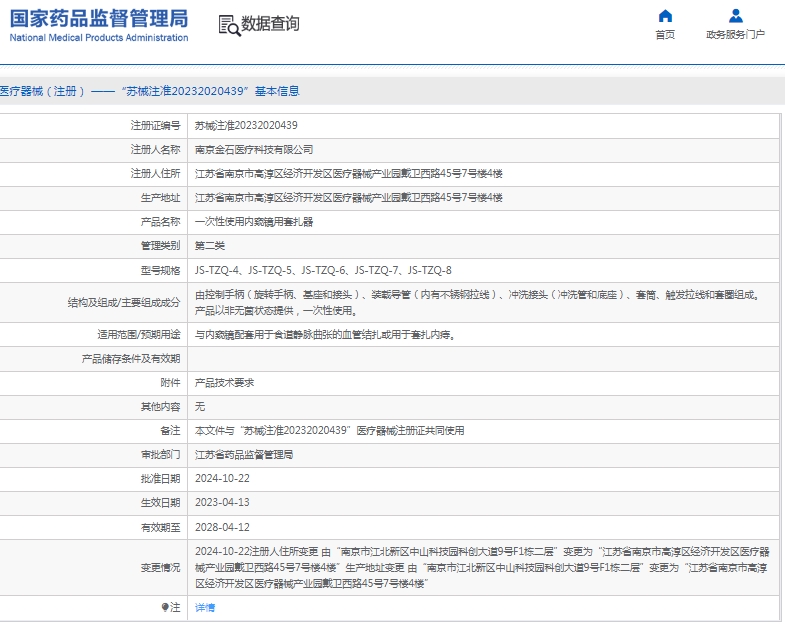The width and height of the screenshot is (785, 626).
Task: Click the intended use text 与内窥镜配套
Action: (x=325, y=335)
